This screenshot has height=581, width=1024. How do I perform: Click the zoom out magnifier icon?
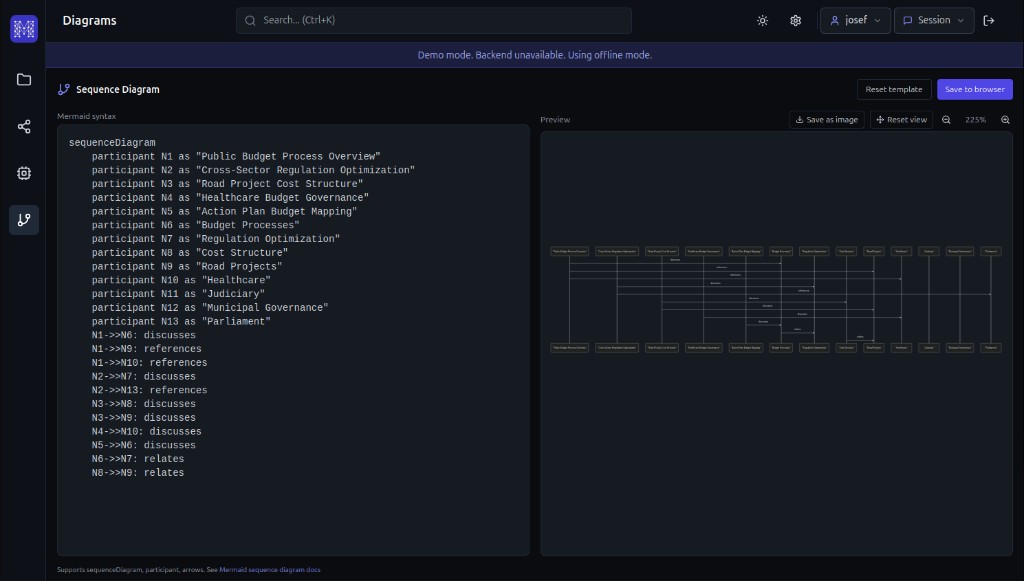[x=946, y=119]
